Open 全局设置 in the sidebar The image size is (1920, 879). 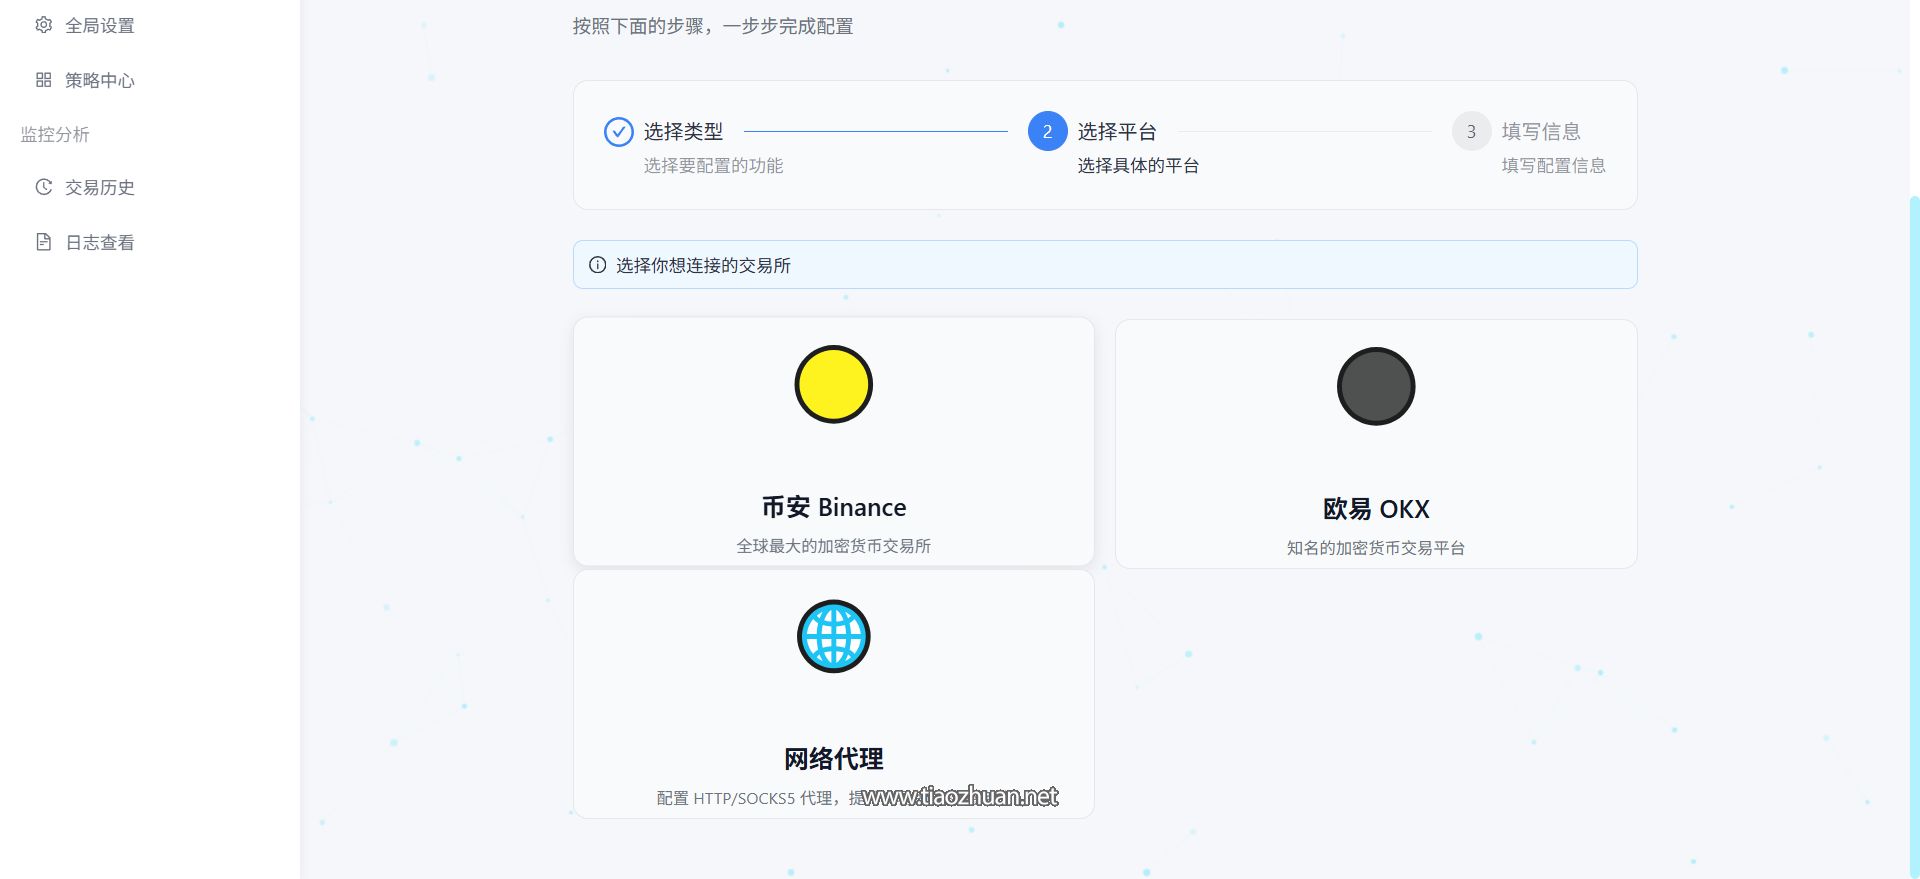pos(99,26)
